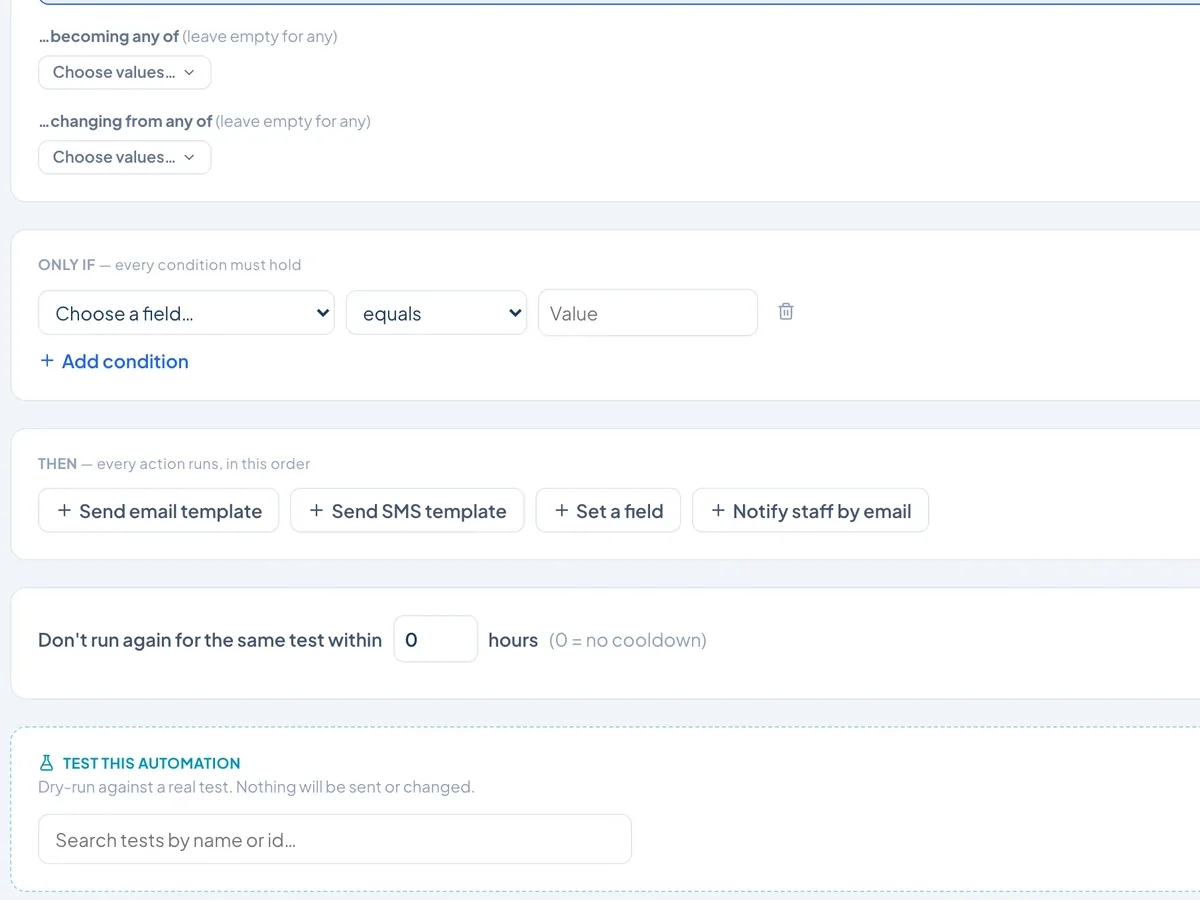Focus the condition Value input field

click(648, 313)
